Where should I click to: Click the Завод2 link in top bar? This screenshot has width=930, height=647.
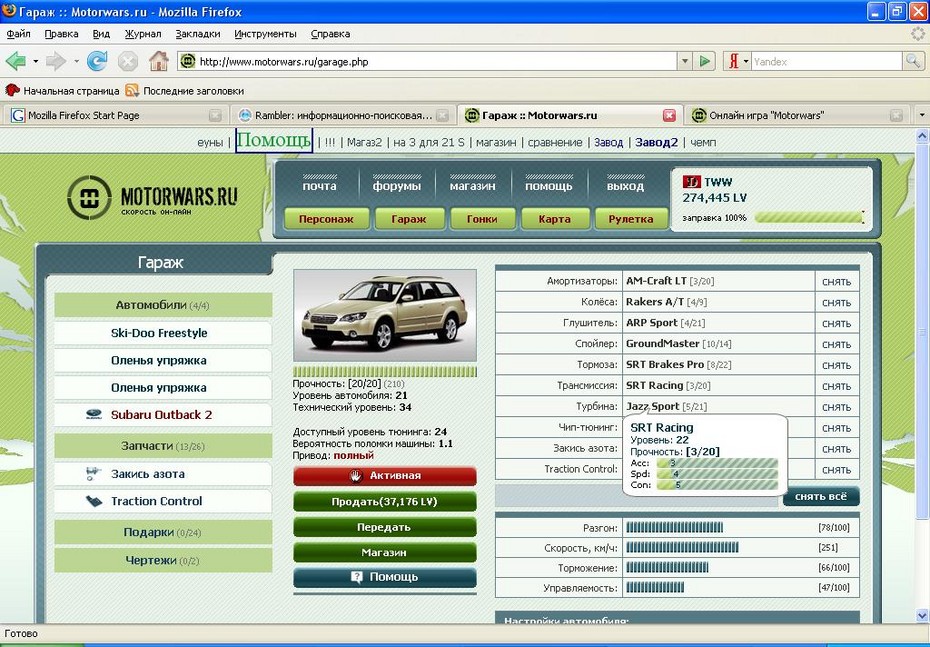(x=656, y=142)
